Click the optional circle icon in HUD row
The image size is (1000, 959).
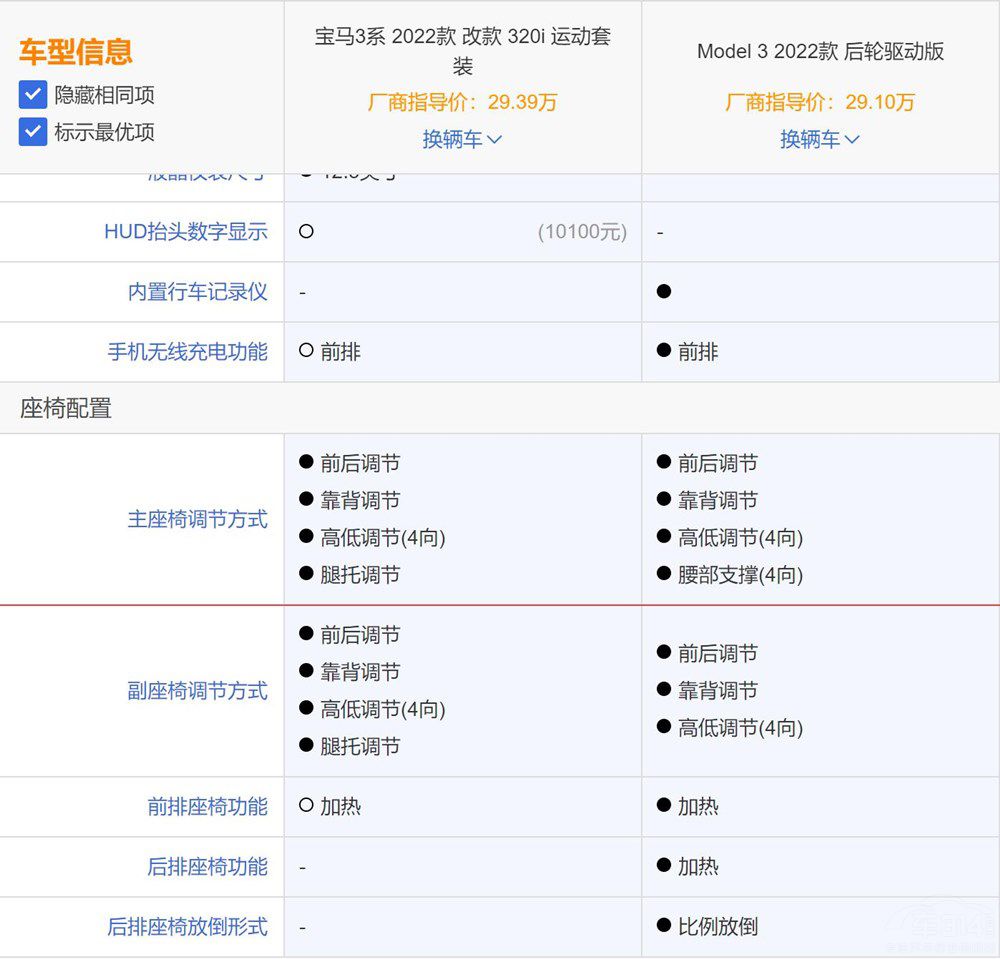pyautogui.click(x=307, y=232)
